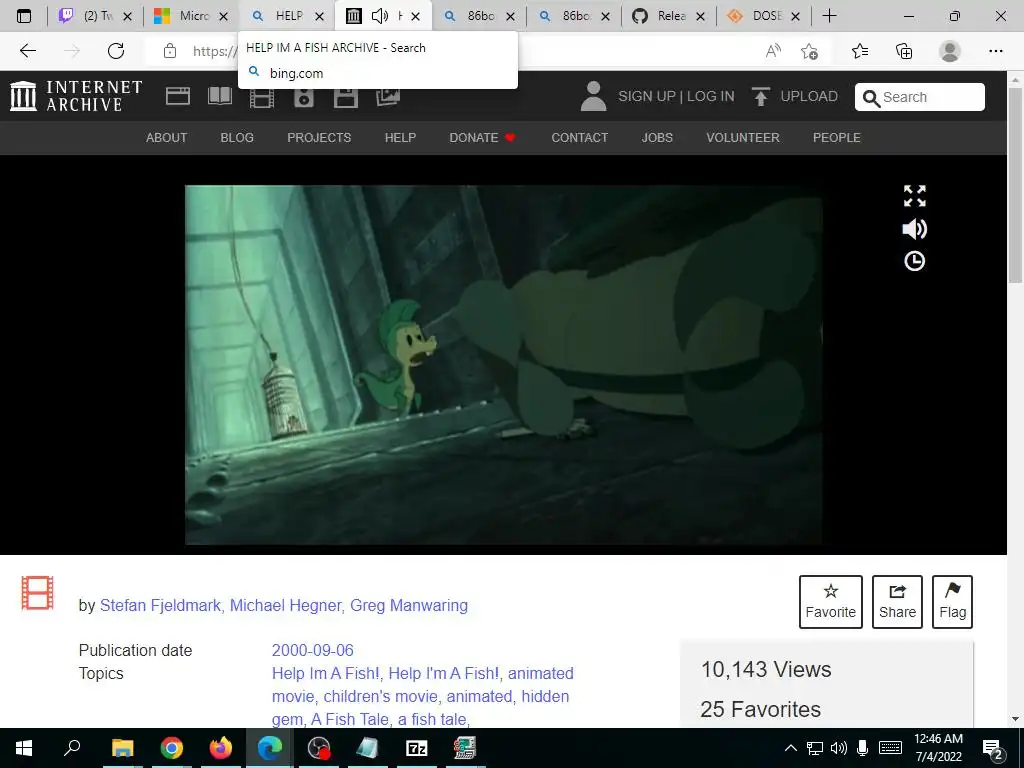Click the video frame to play or pause

pos(503,364)
